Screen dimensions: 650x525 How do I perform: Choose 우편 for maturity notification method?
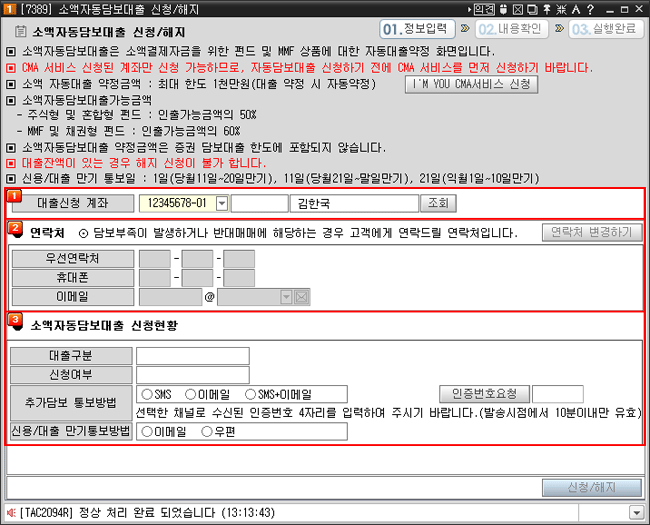pos(207,432)
